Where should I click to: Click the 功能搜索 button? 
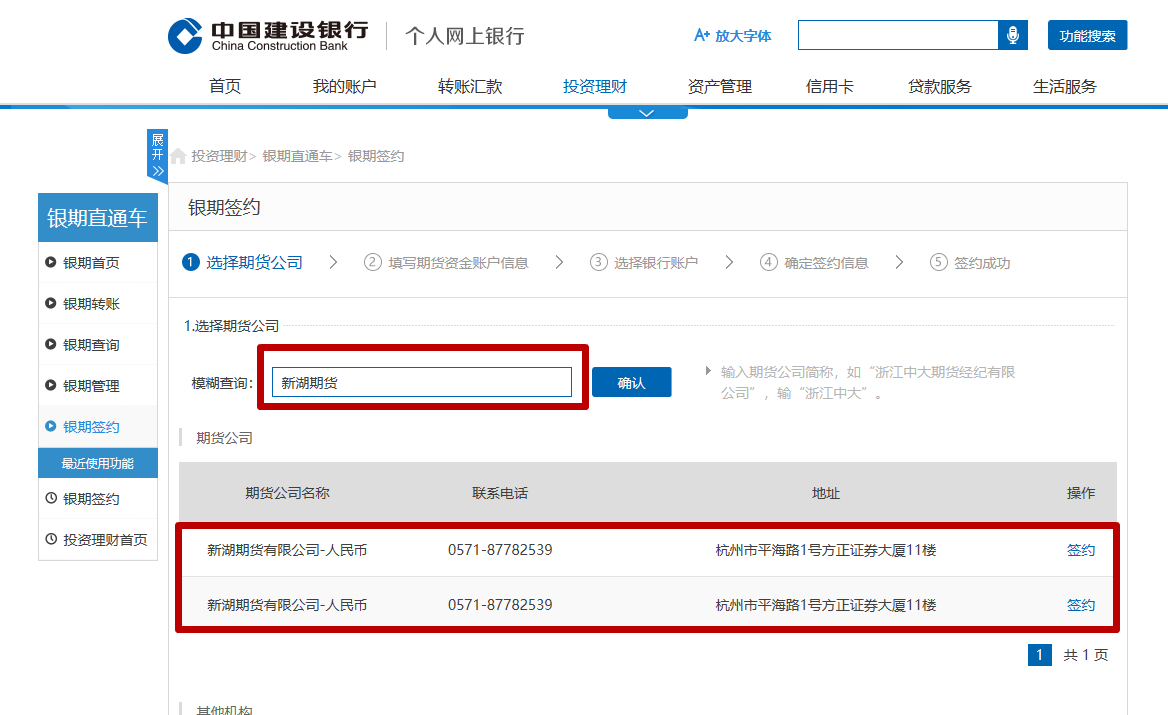click(1087, 36)
